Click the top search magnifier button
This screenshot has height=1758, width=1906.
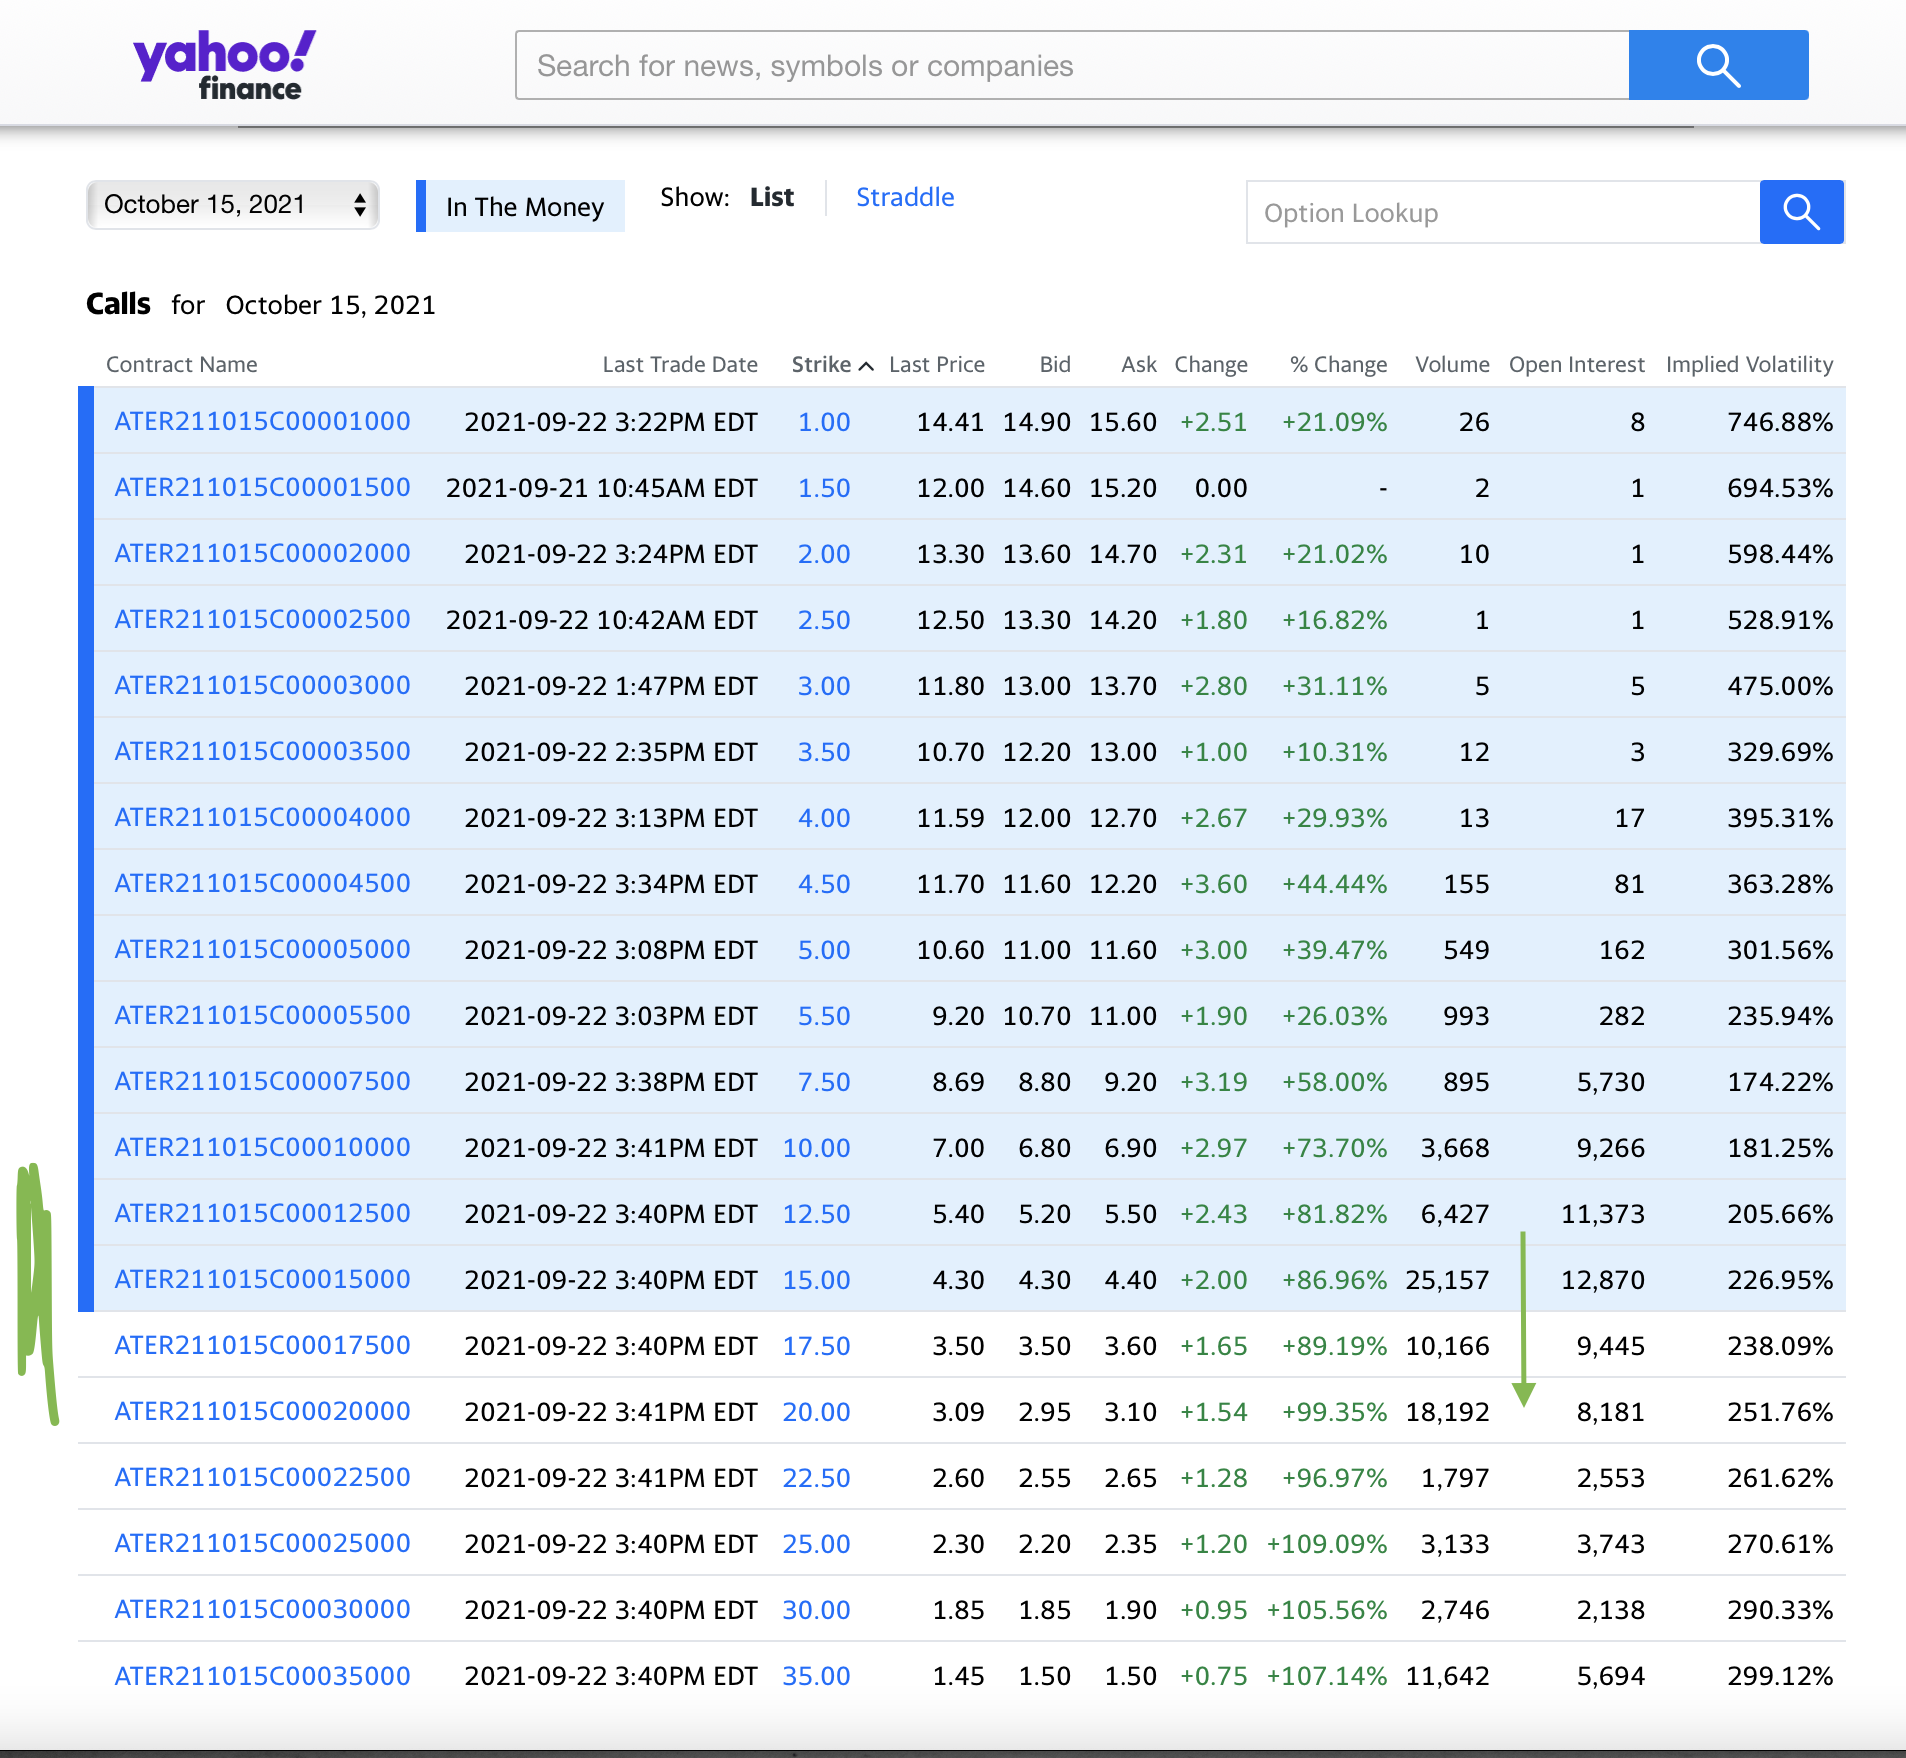point(1718,64)
